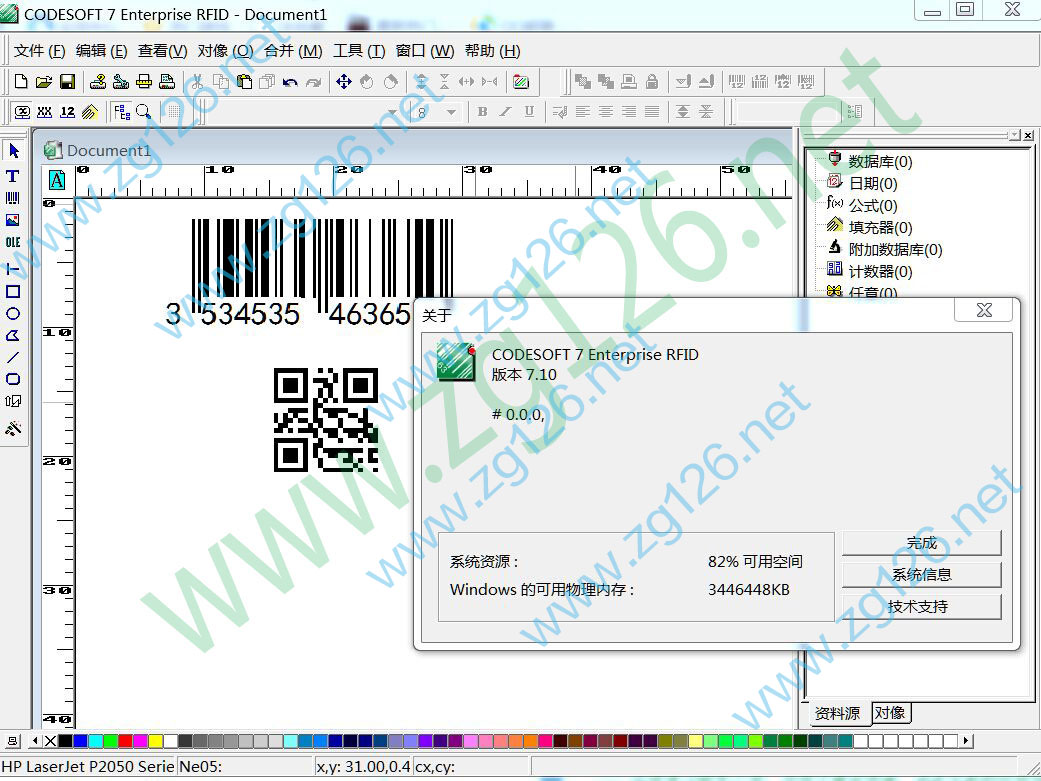Select the linear barcode on the label
This screenshot has width=1041, height=781.
(x=309, y=271)
